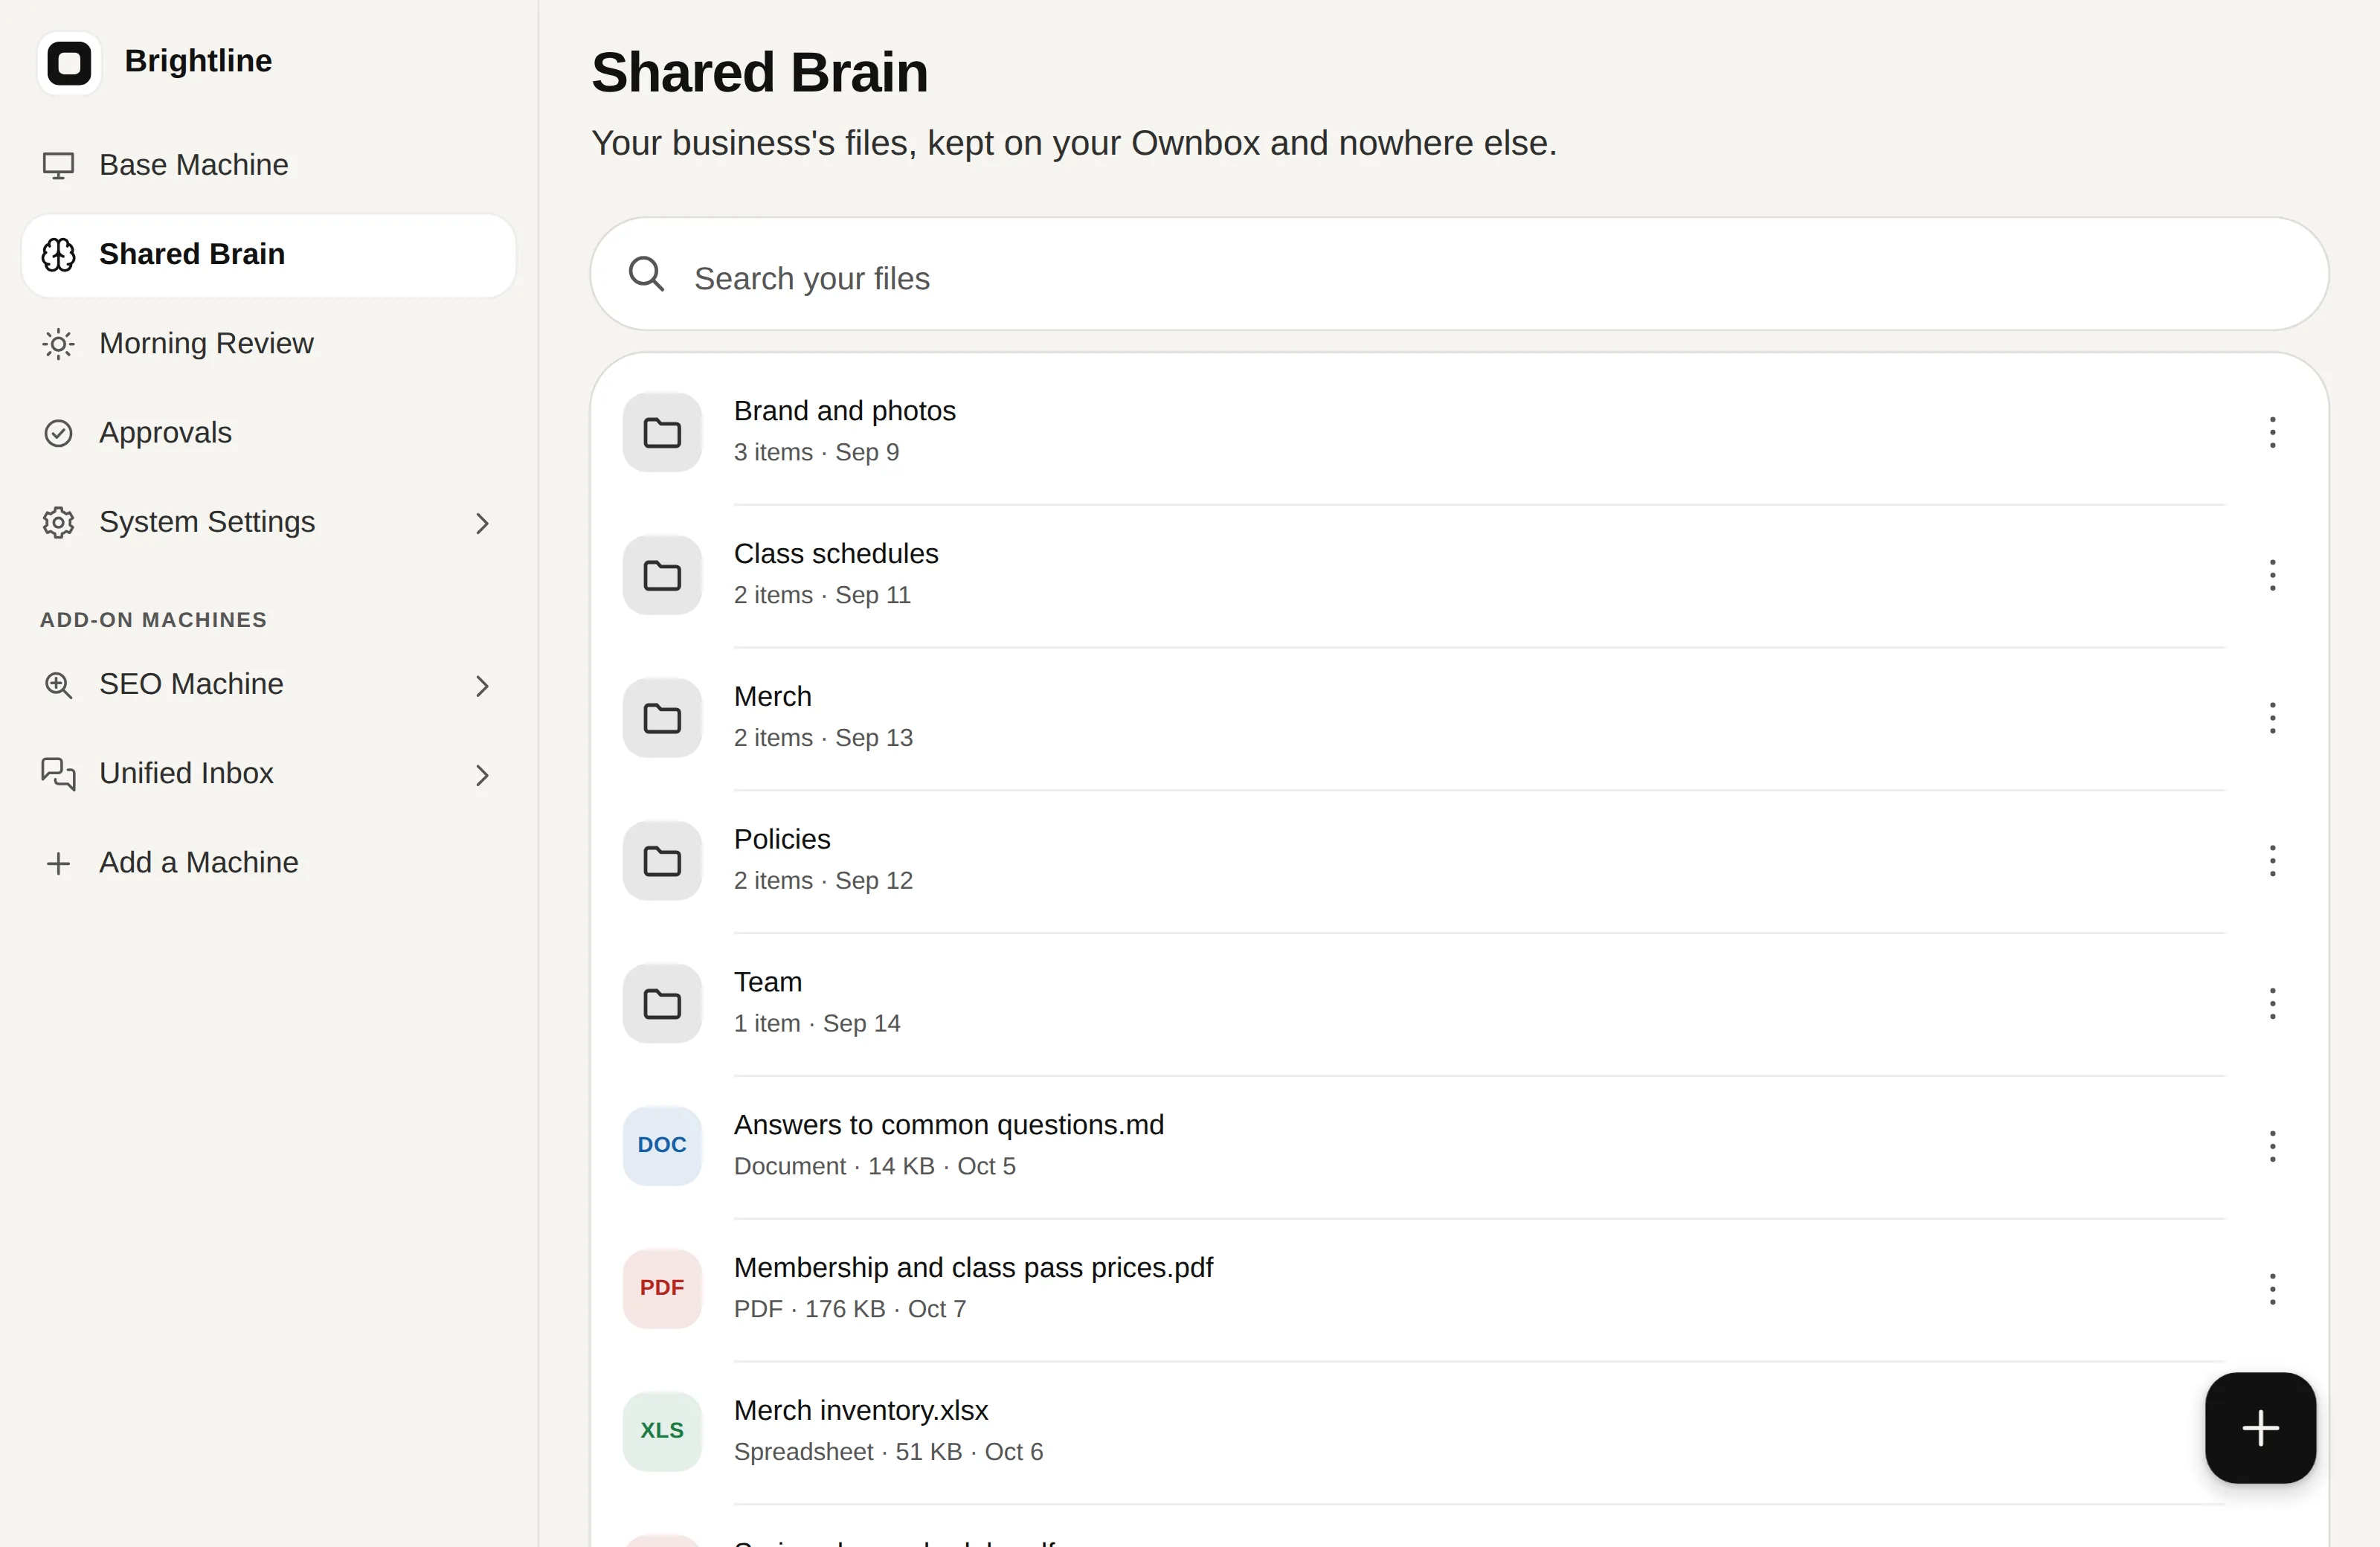
Task: Click 'Spreadsheet · 51 KB · Oct 6' text
Action: click(888, 1453)
